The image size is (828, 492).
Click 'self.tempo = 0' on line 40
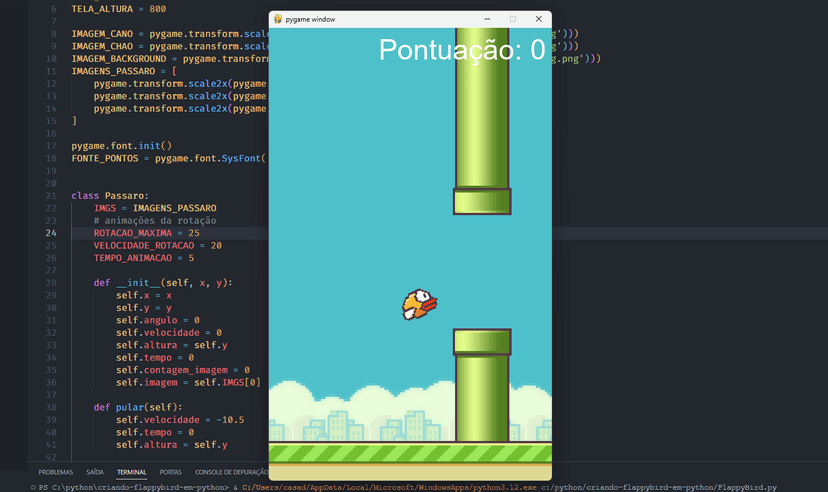tap(155, 432)
